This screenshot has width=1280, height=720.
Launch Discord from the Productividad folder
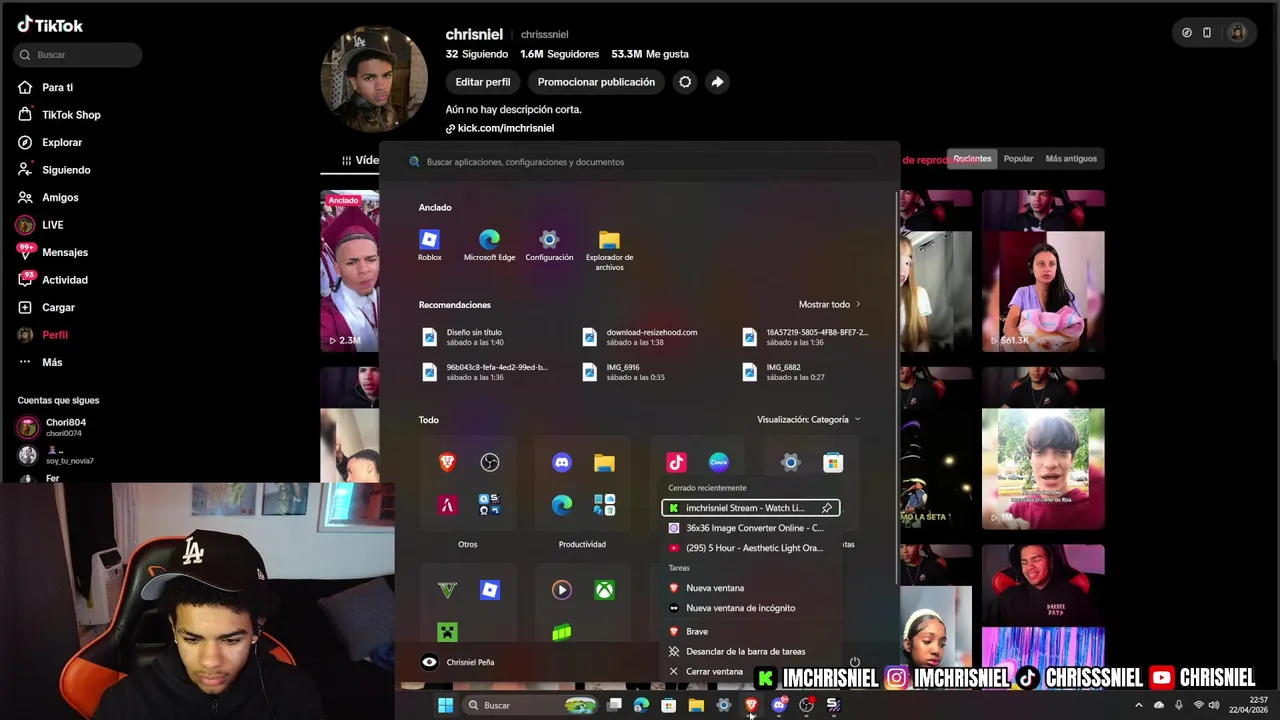click(562, 462)
